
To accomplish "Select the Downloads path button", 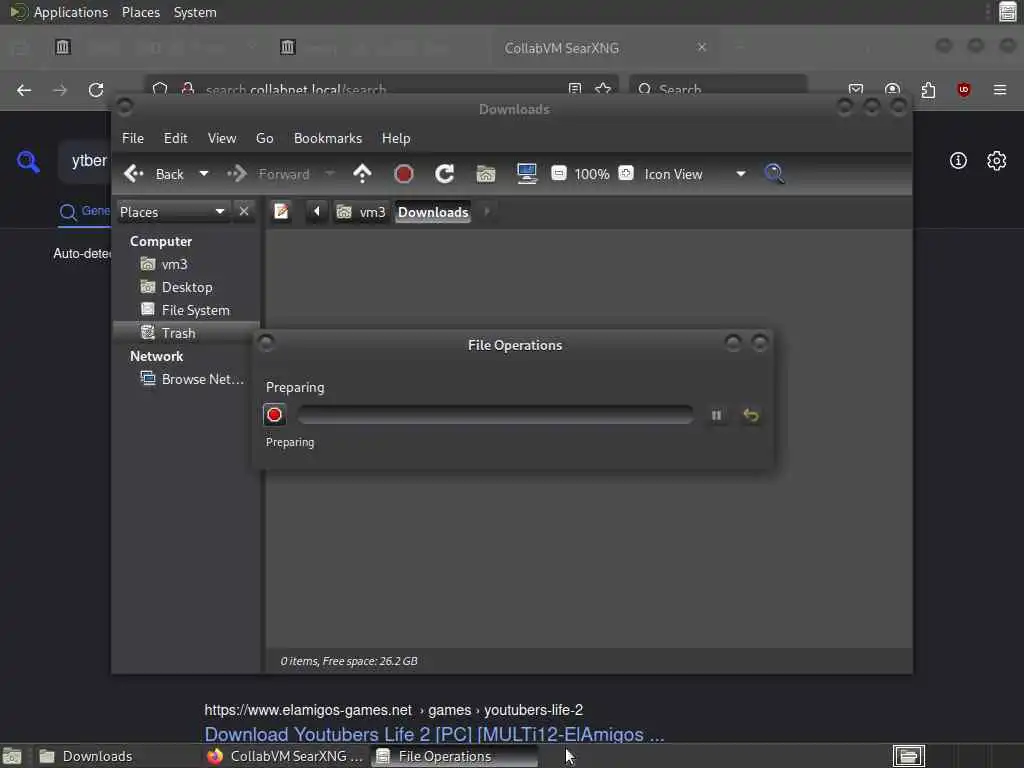I will [433, 212].
